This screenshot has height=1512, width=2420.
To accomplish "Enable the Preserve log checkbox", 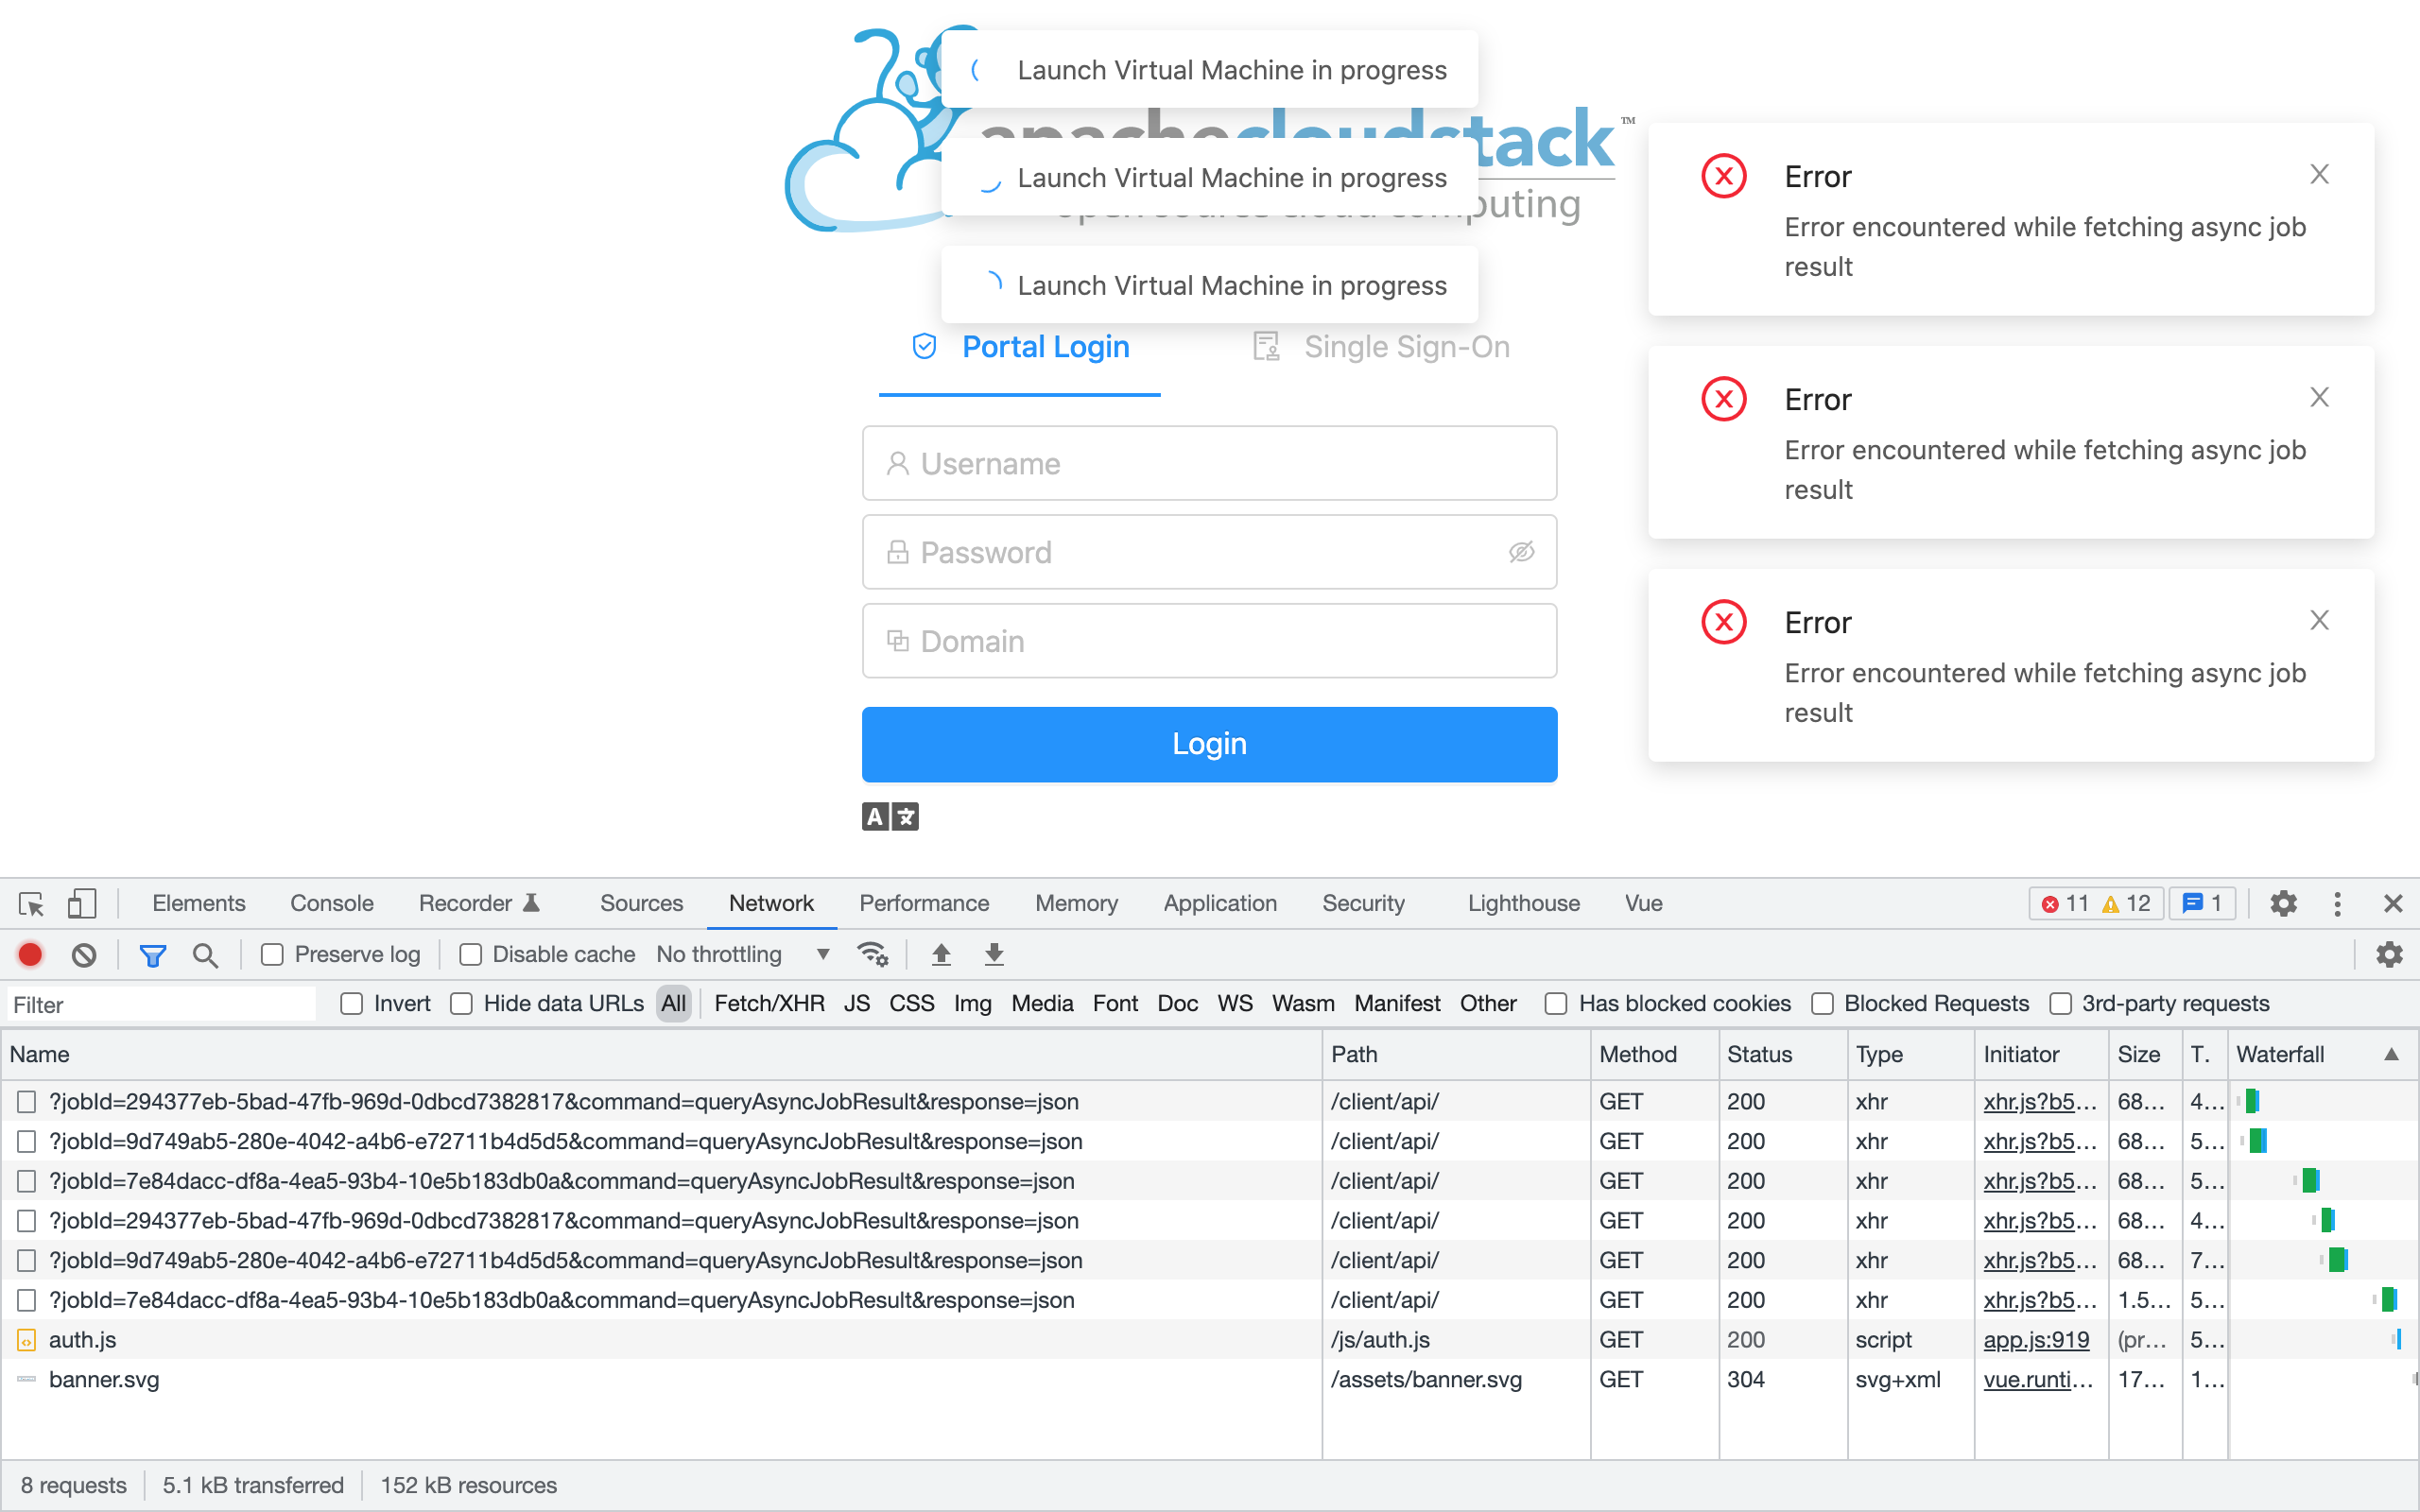I will point(272,955).
